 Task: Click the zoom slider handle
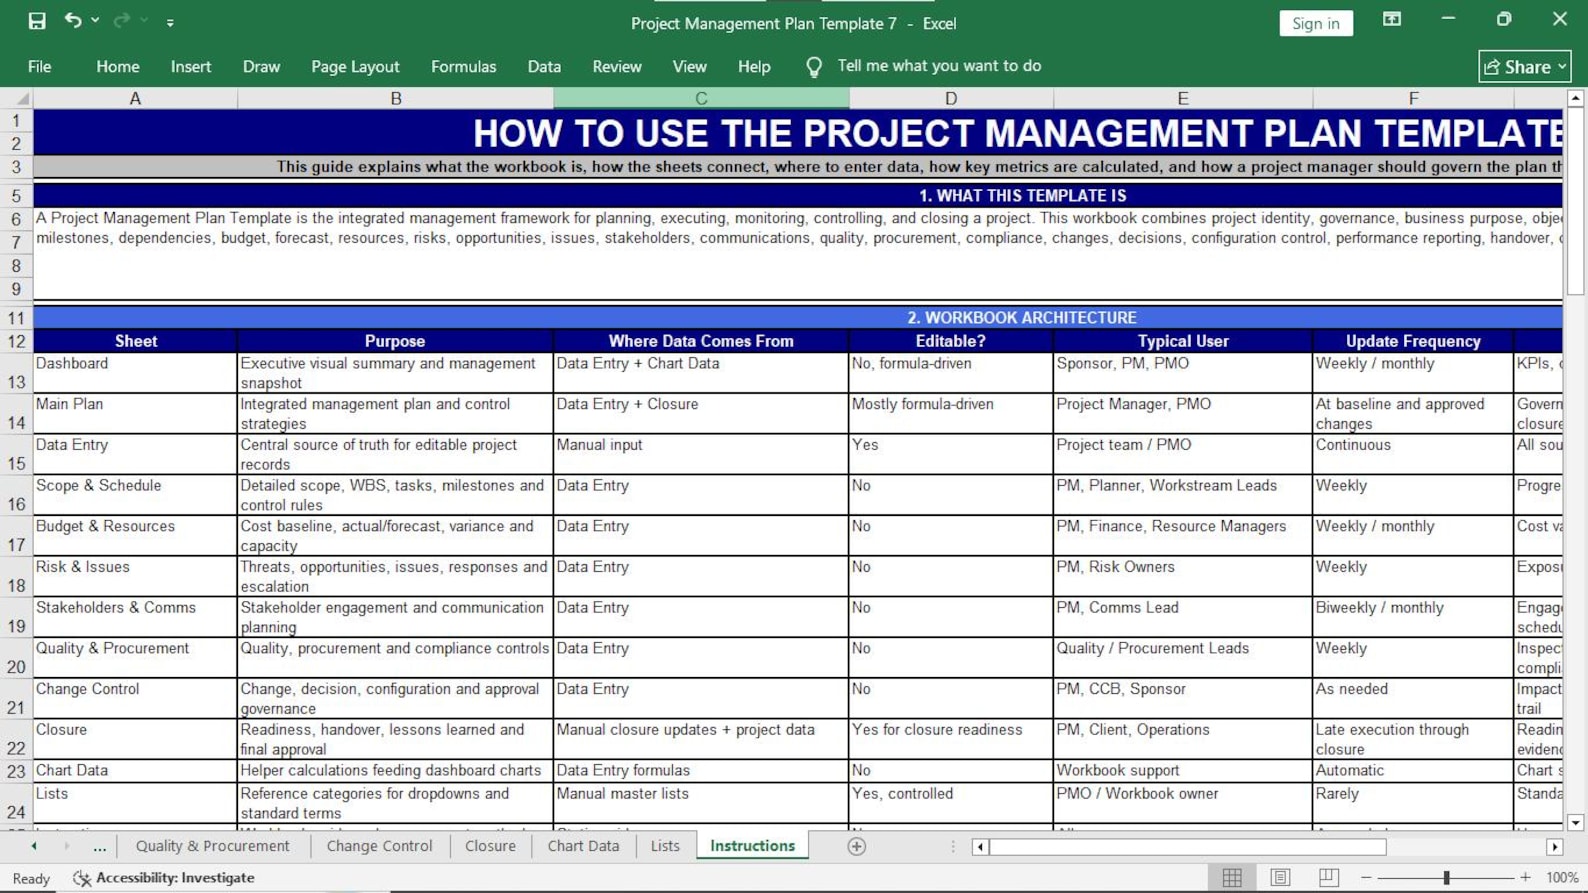pyautogui.click(x=1446, y=877)
